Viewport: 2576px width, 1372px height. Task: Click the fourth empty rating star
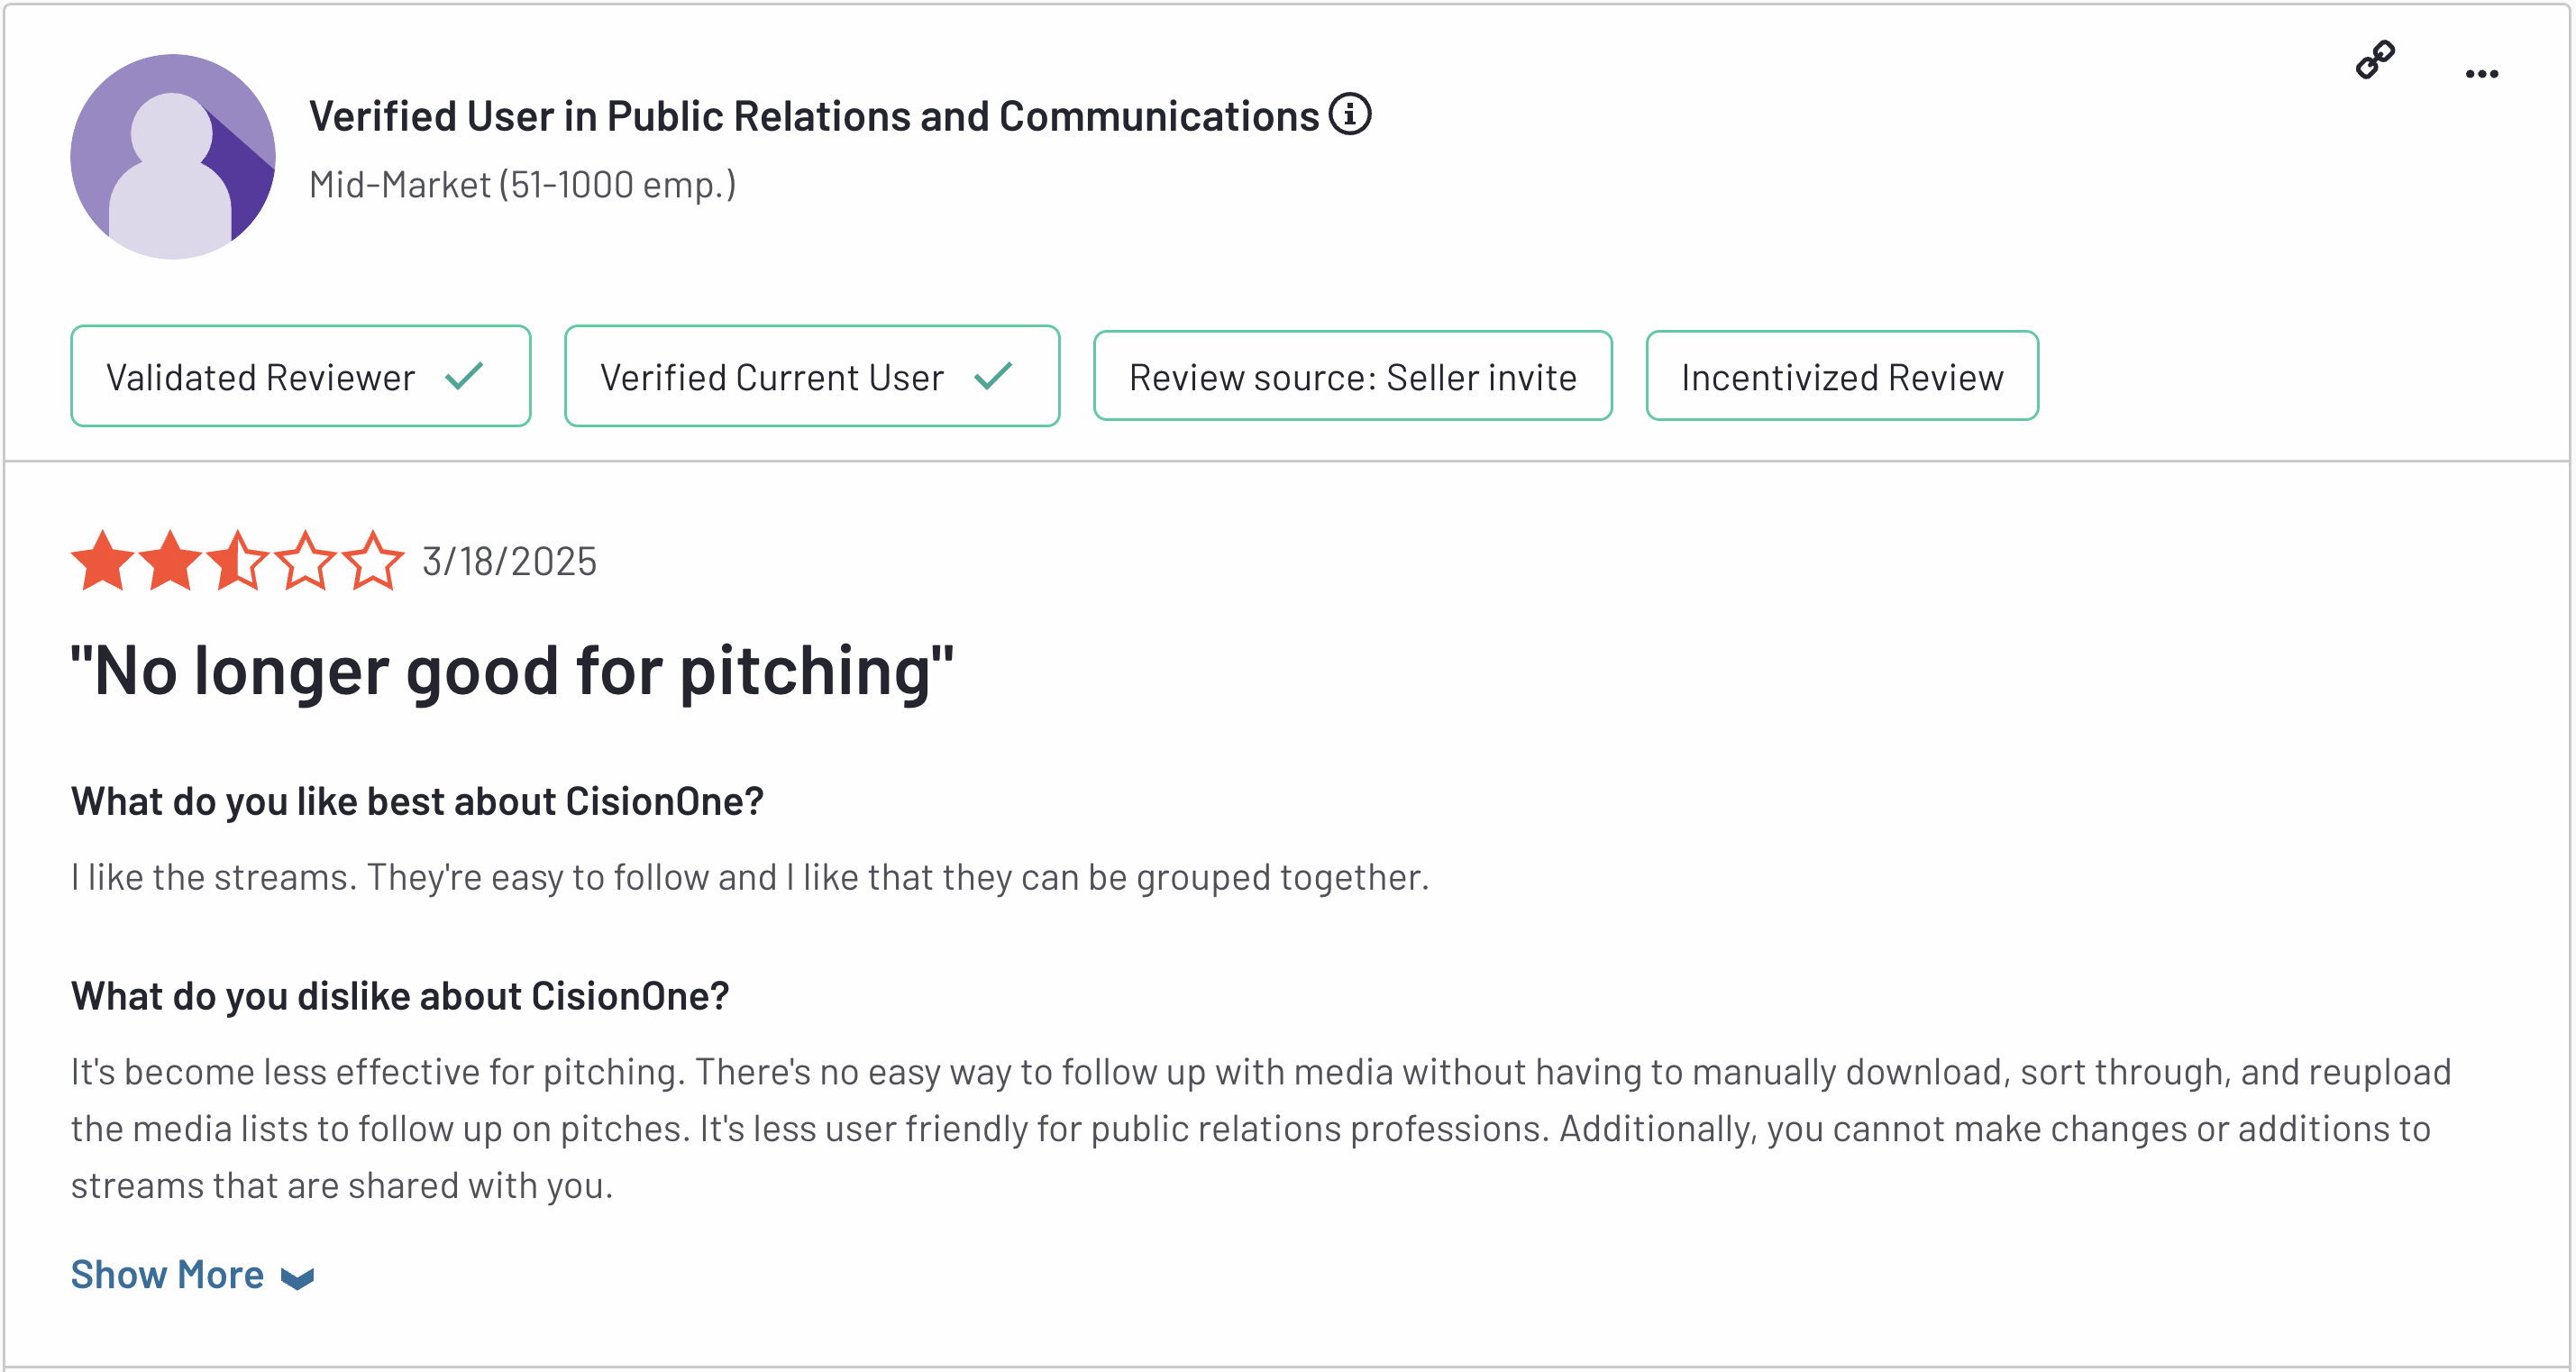coord(305,561)
